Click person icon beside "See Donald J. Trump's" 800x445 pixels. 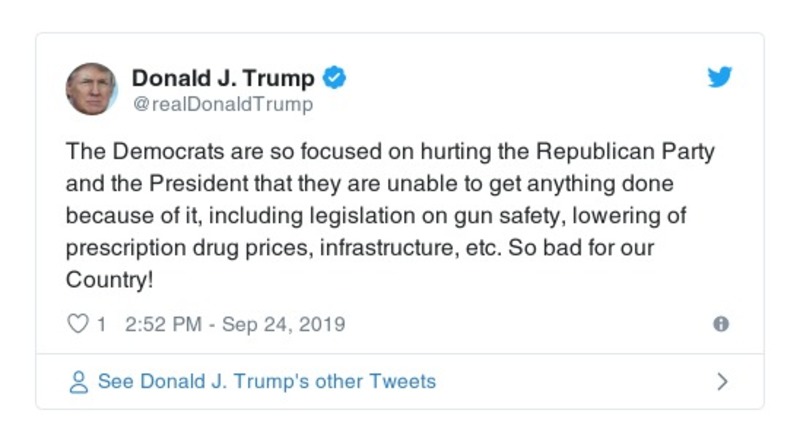point(78,382)
